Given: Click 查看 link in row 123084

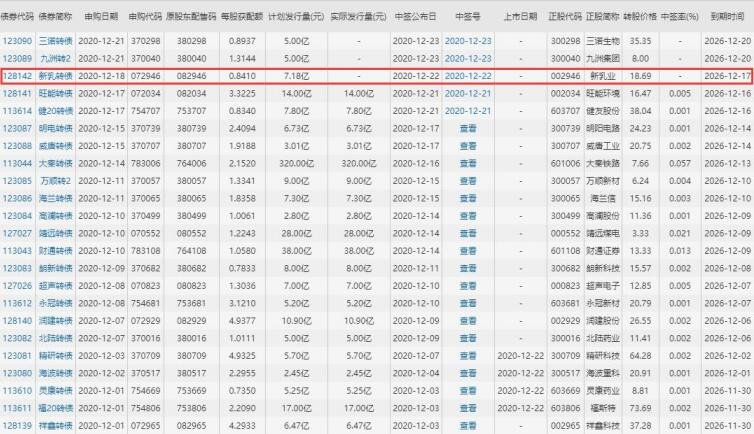Looking at the screenshot, I should [468, 216].
